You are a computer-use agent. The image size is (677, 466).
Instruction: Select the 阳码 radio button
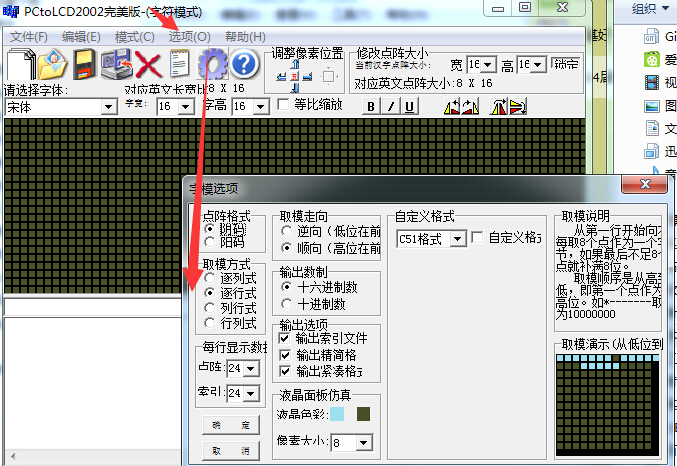coord(210,242)
